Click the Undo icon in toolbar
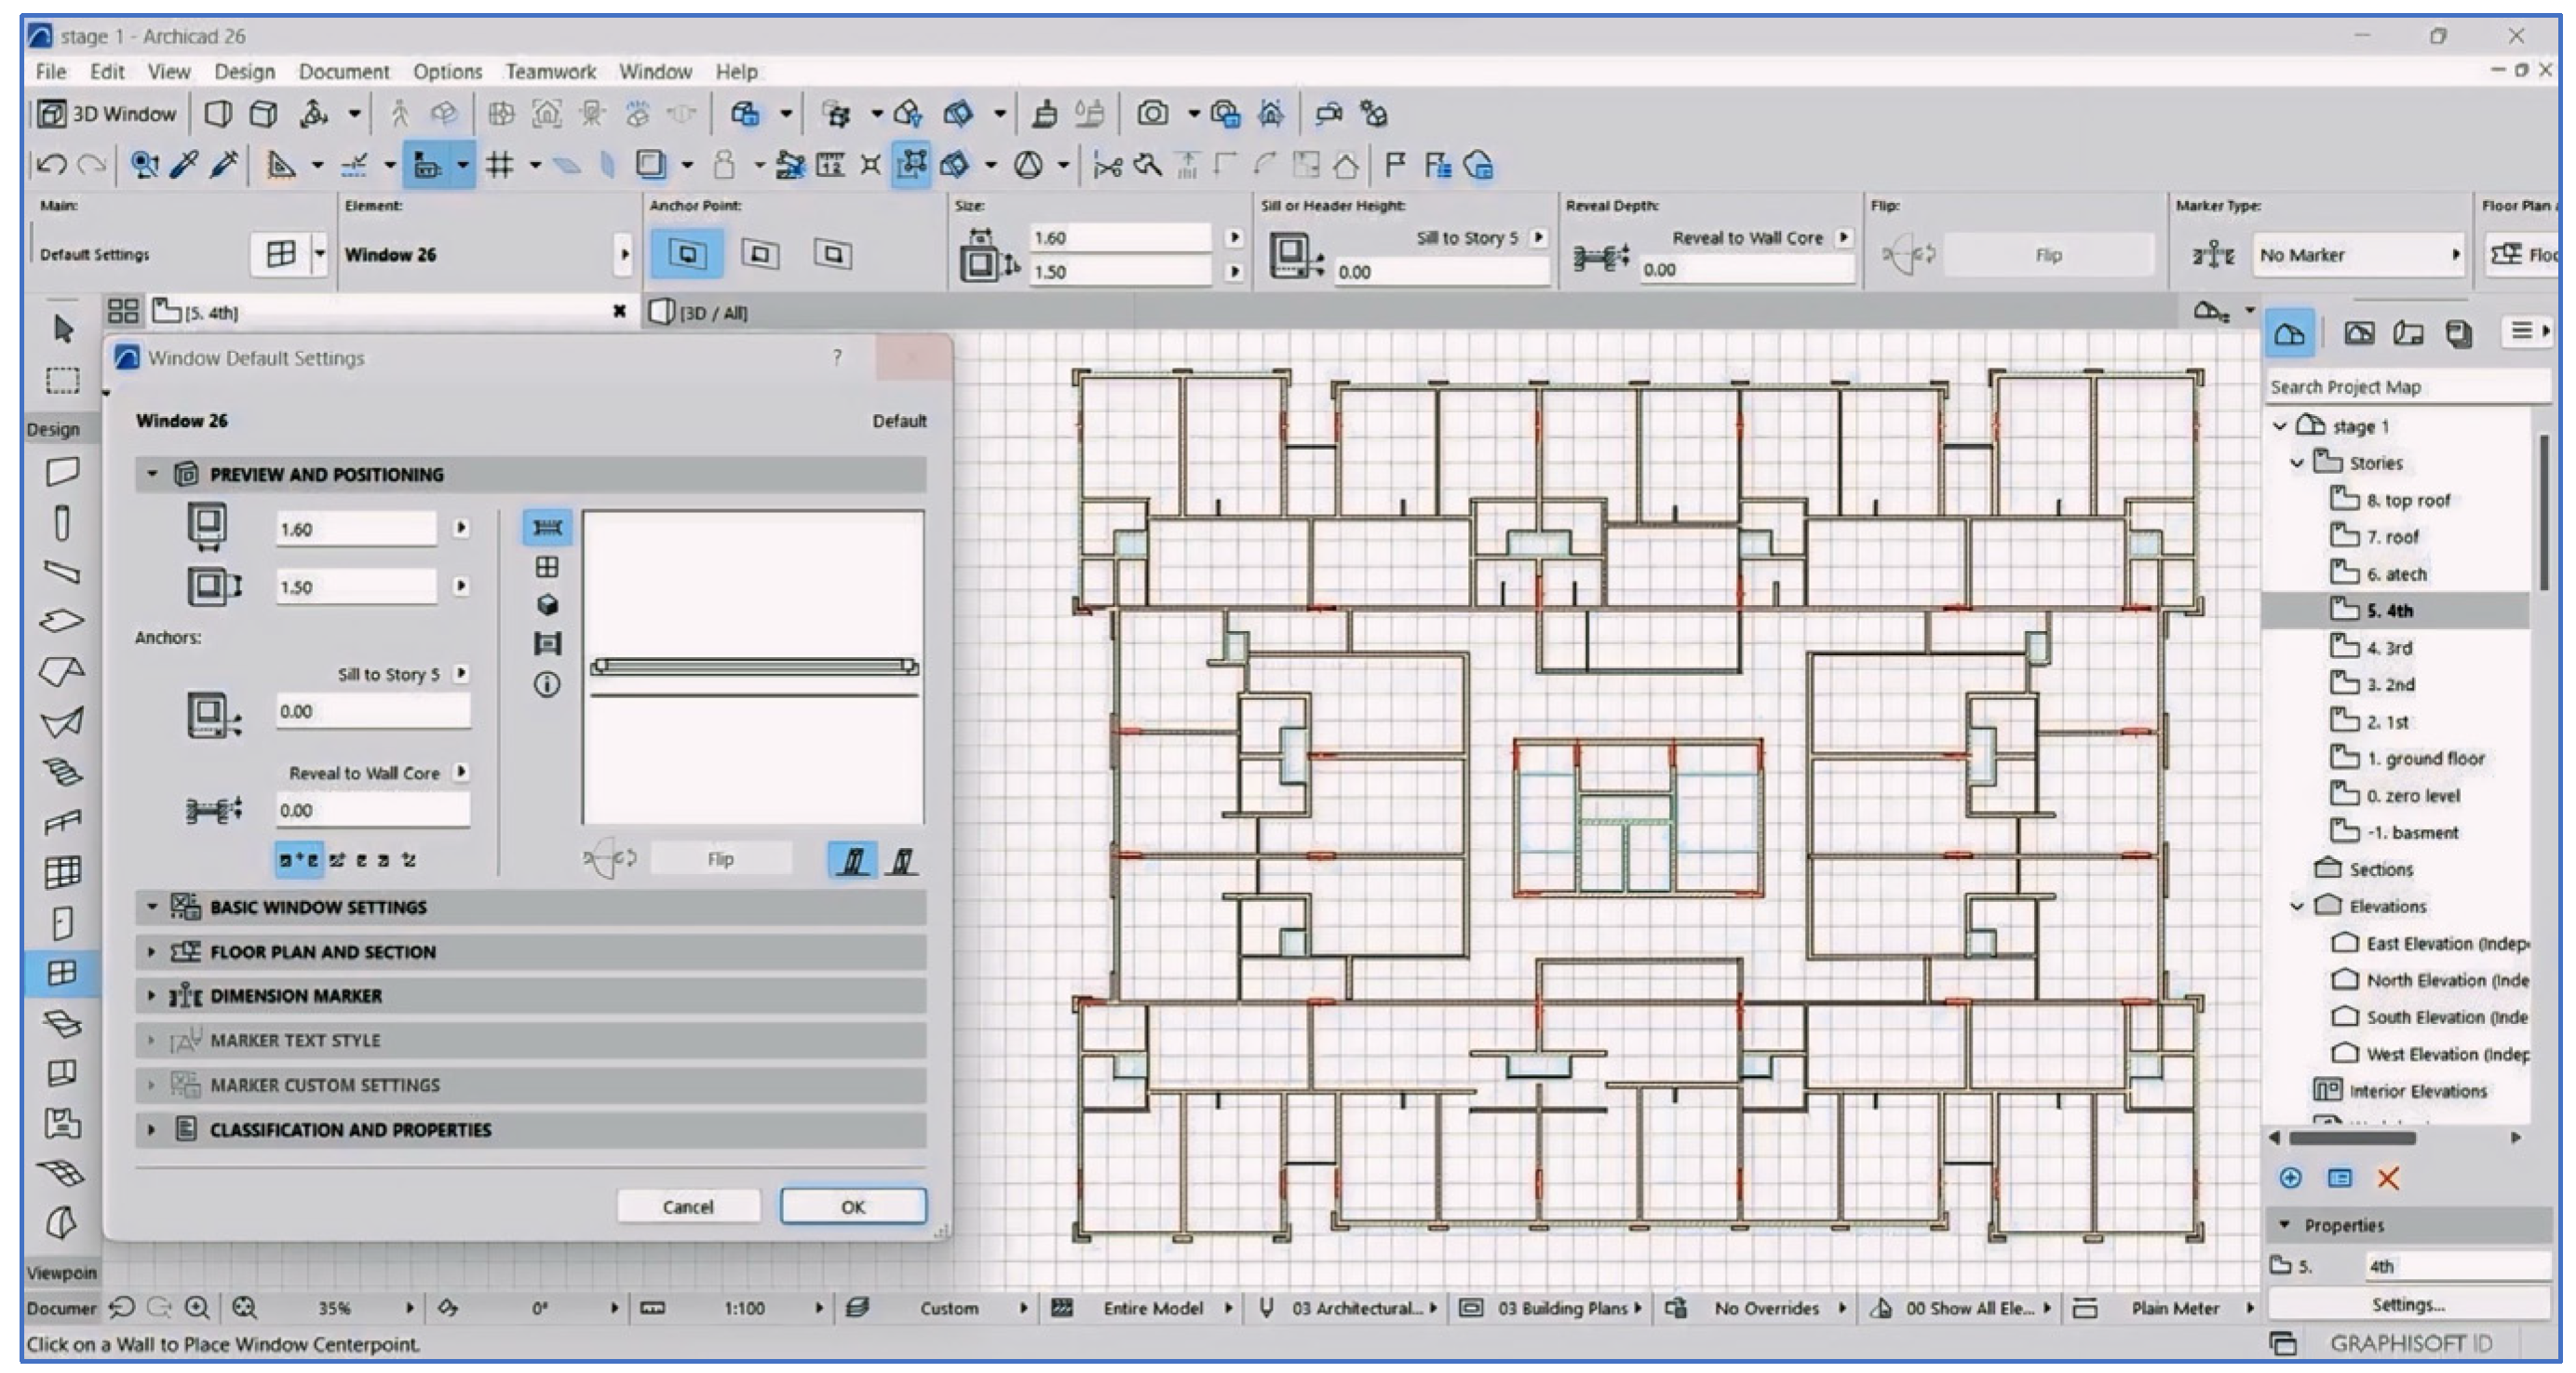The height and width of the screenshot is (1373, 2576). point(52,165)
